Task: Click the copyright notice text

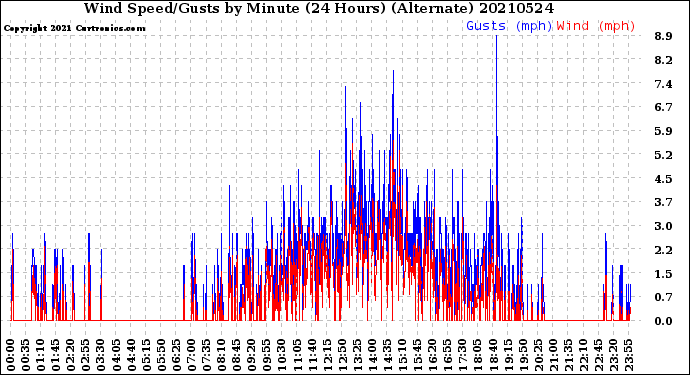Action: (x=74, y=28)
